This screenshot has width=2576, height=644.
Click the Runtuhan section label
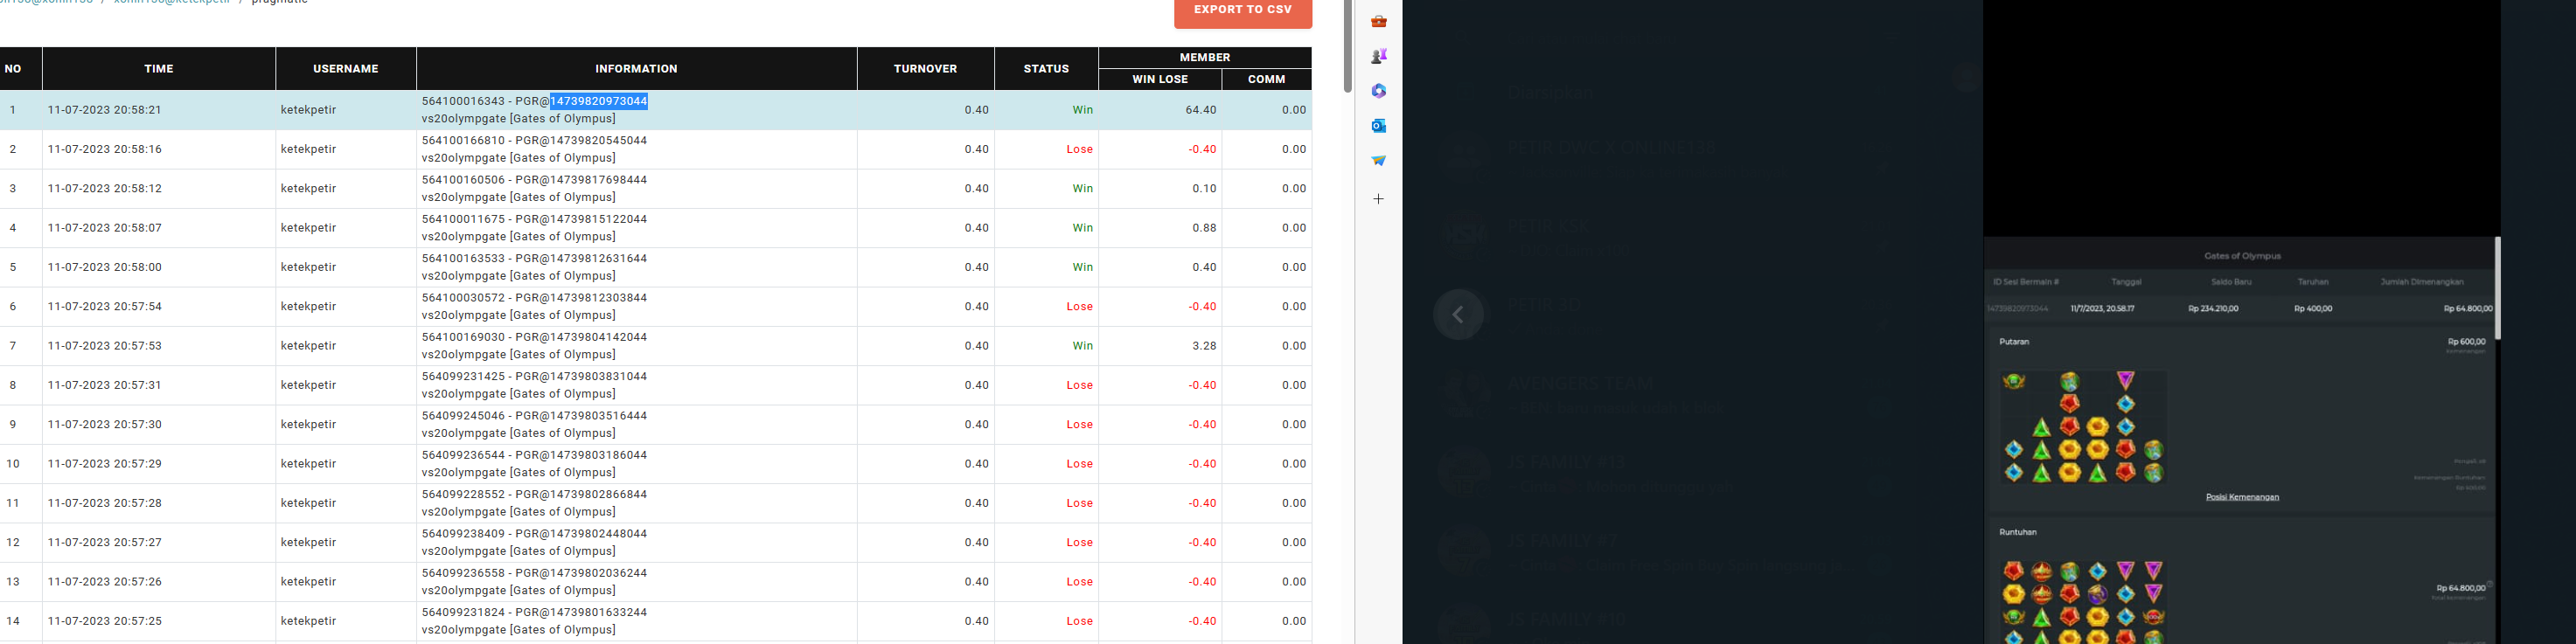click(x=2018, y=532)
